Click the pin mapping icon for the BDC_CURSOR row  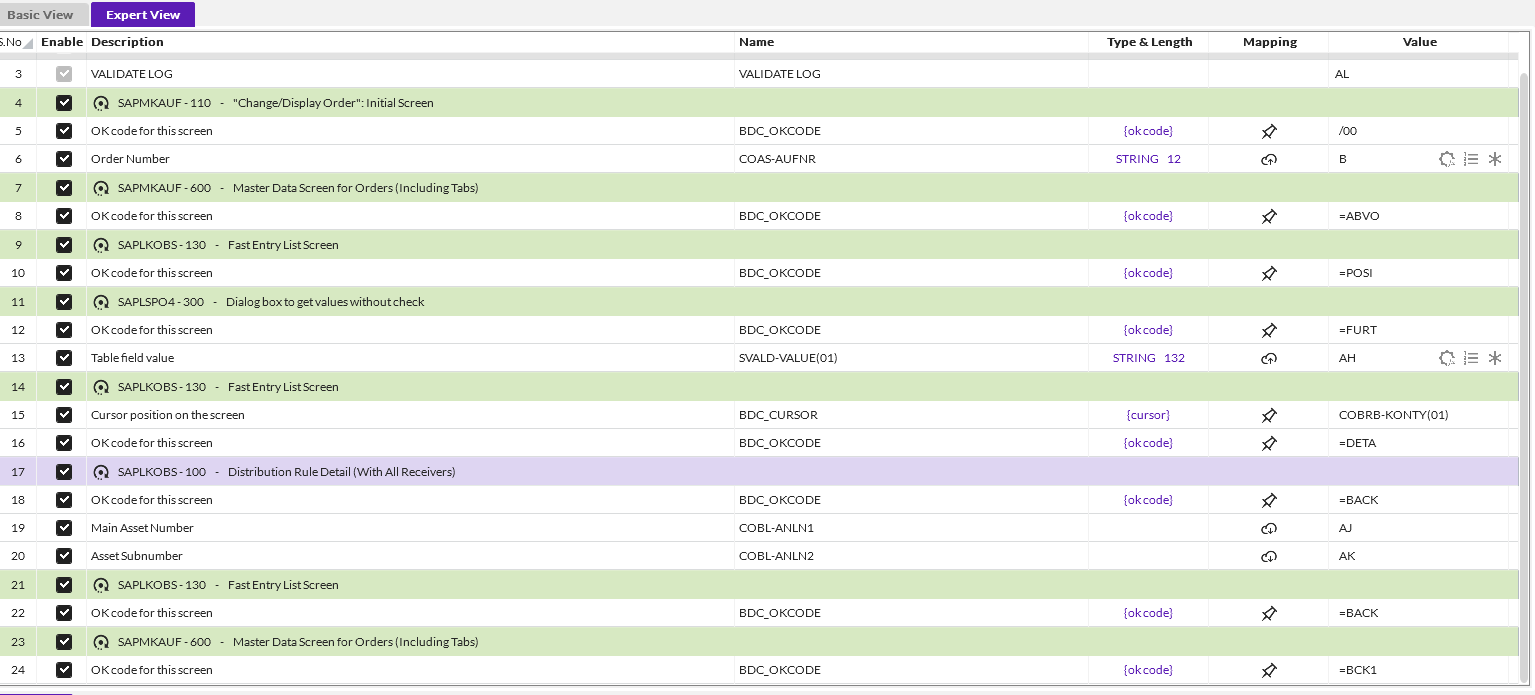(x=1269, y=415)
